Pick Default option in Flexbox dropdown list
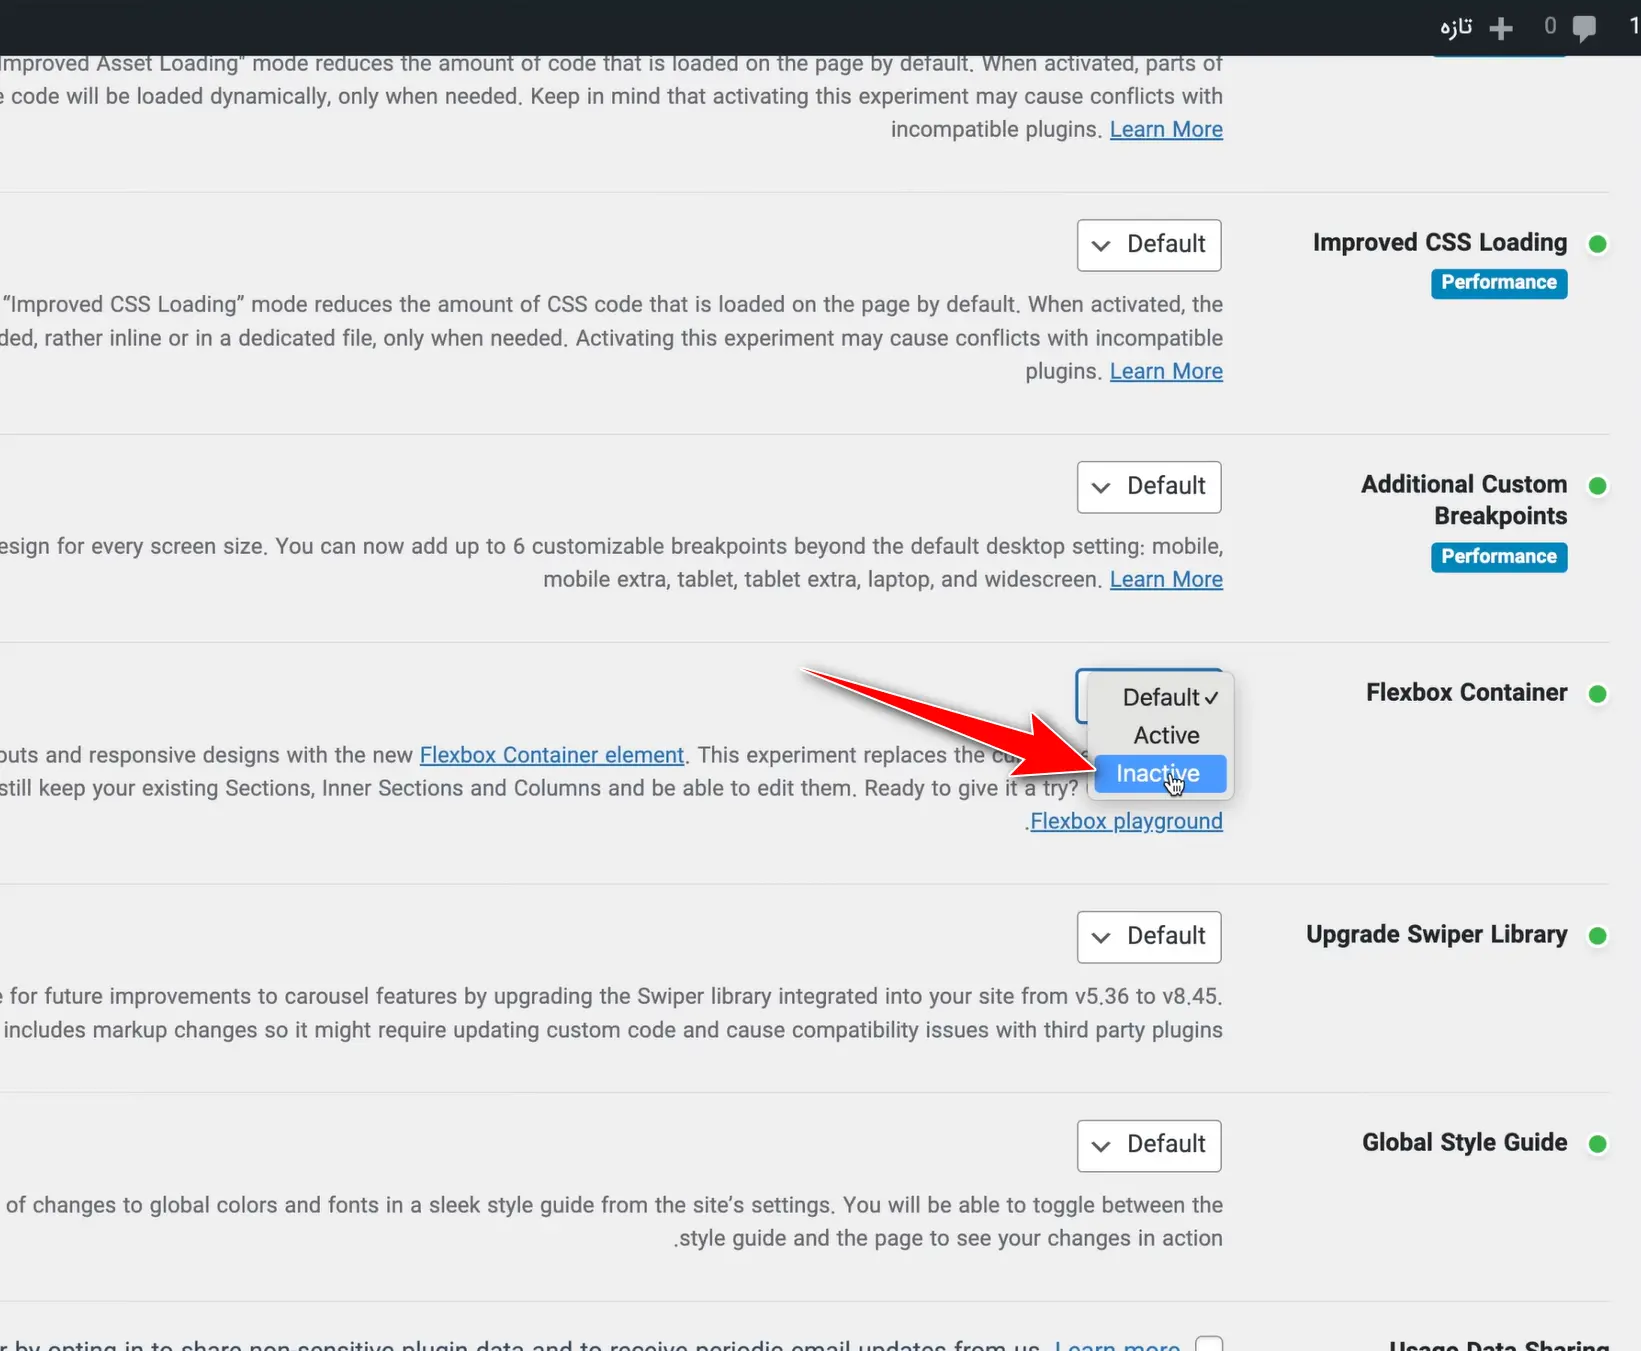Viewport: 1641px width, 1351px height. pyautogui.click(x=1161, y=698)
